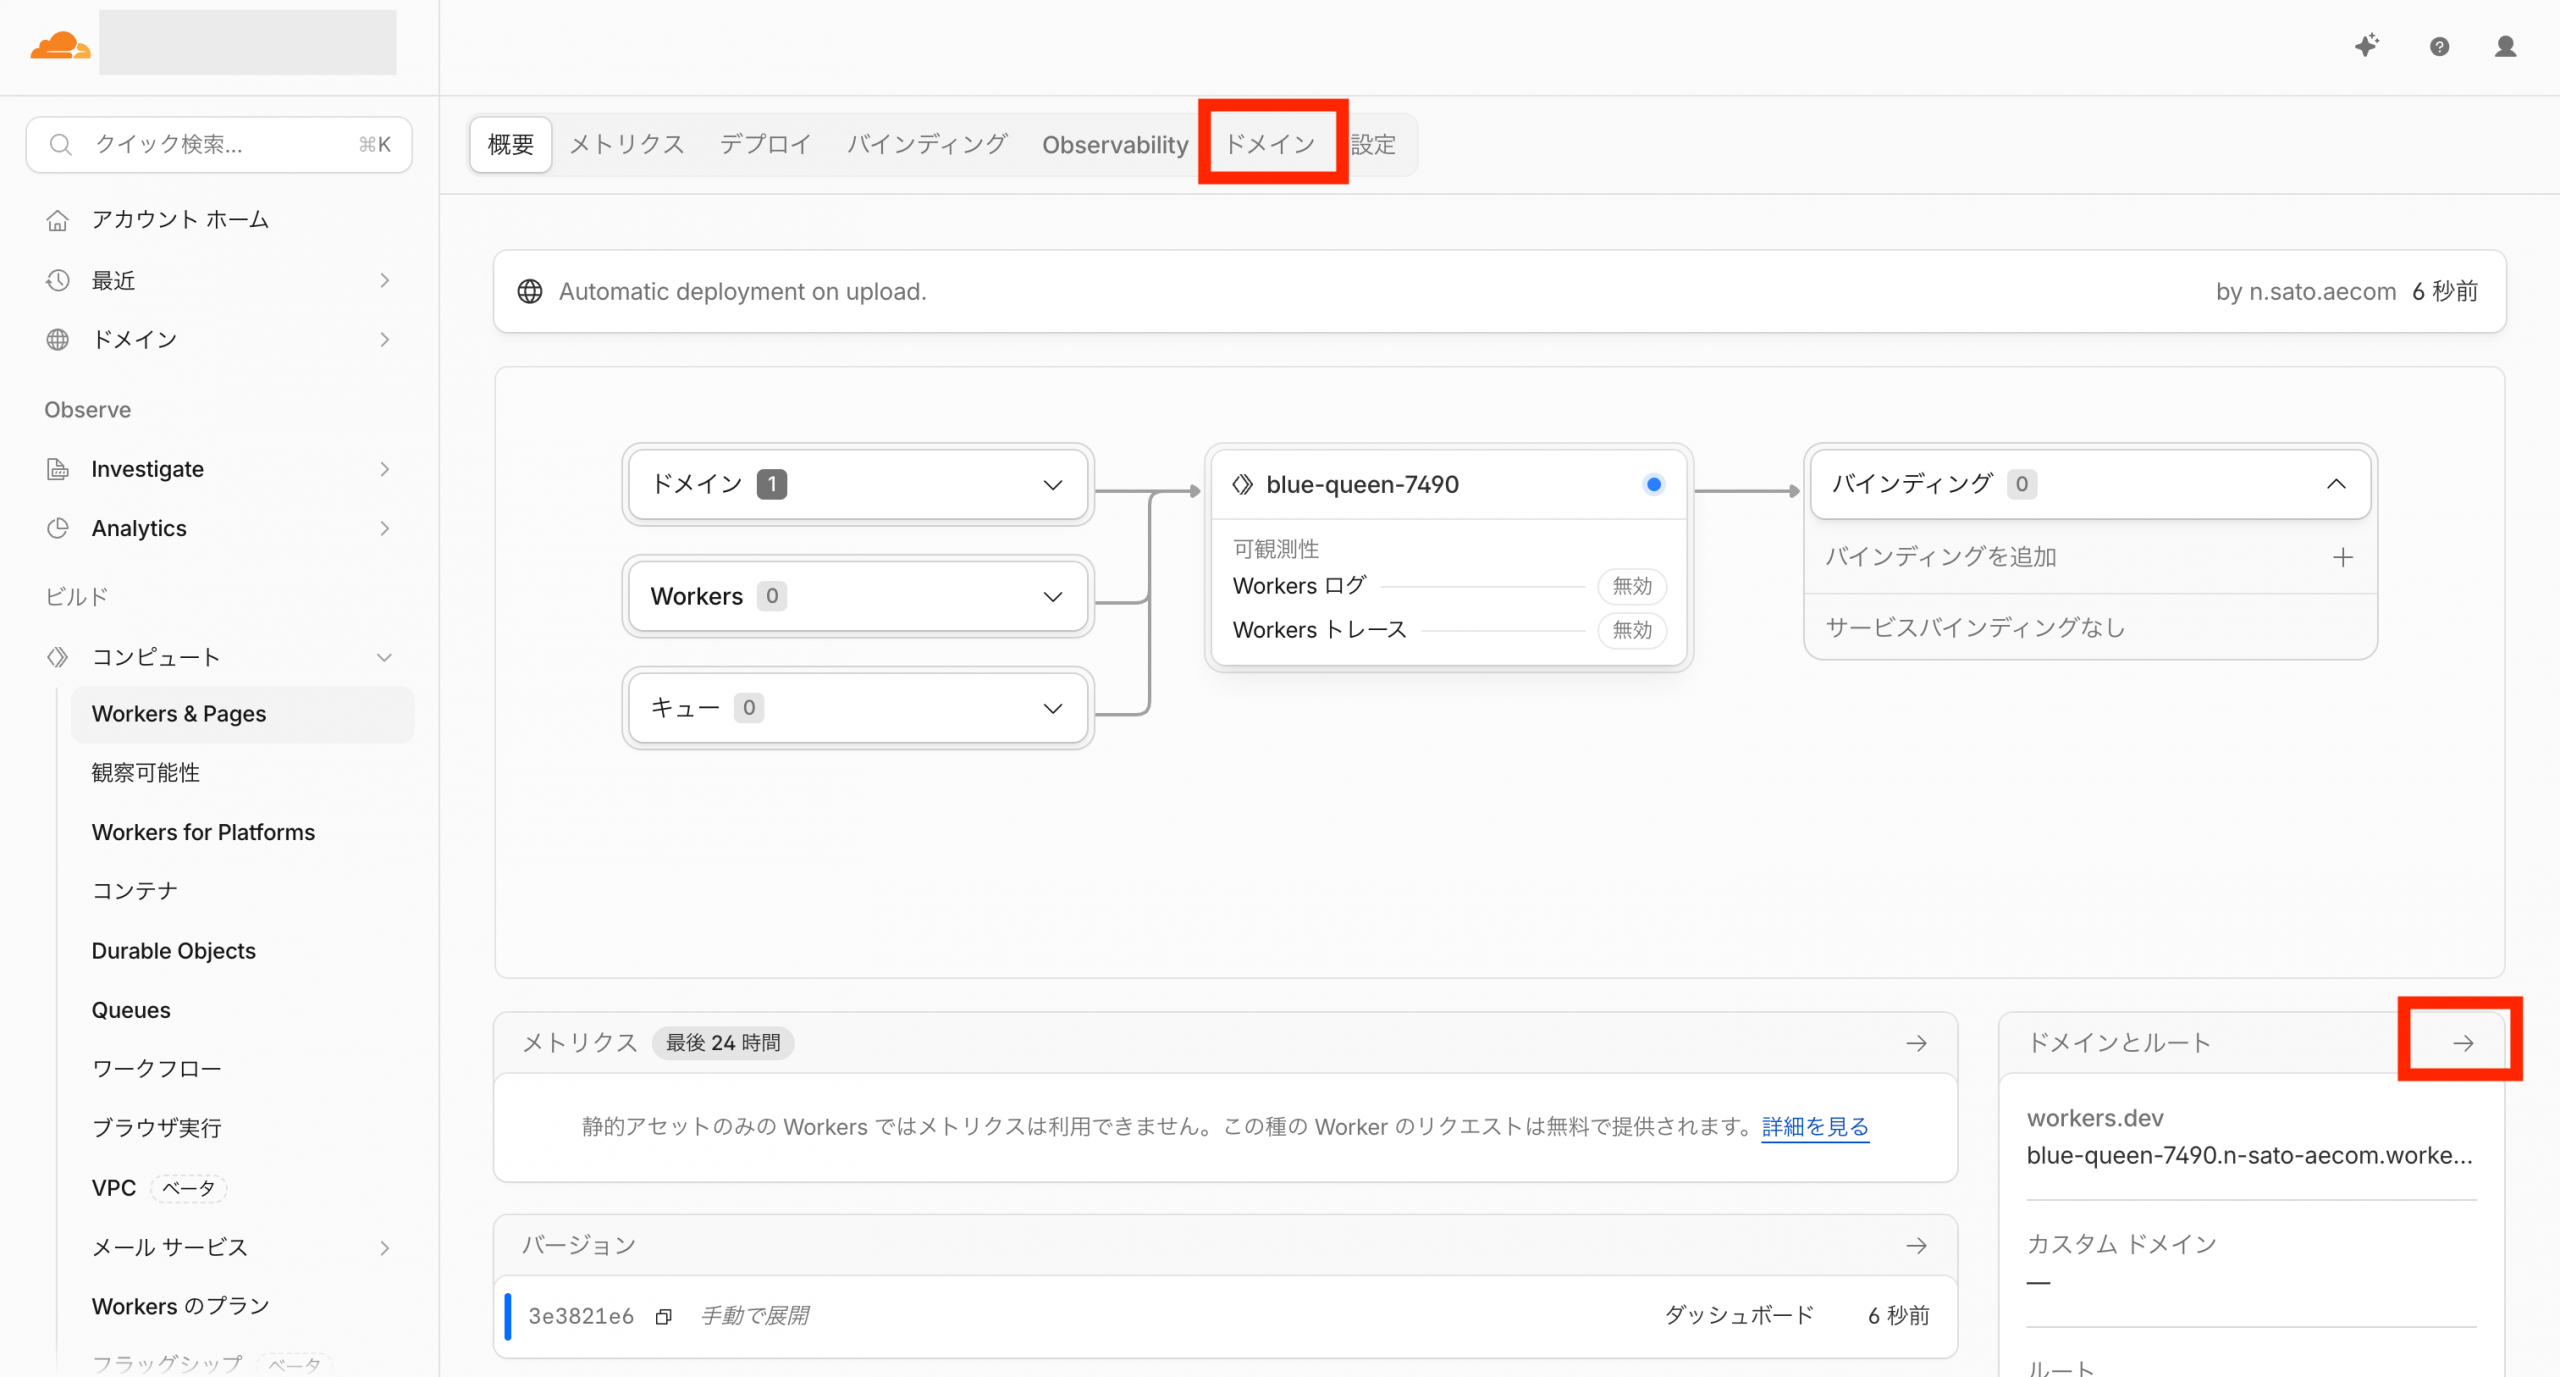Open 観察可能性 in sidebar
The width and height of the screenshot is (2560, 1377).
(146, 773)
